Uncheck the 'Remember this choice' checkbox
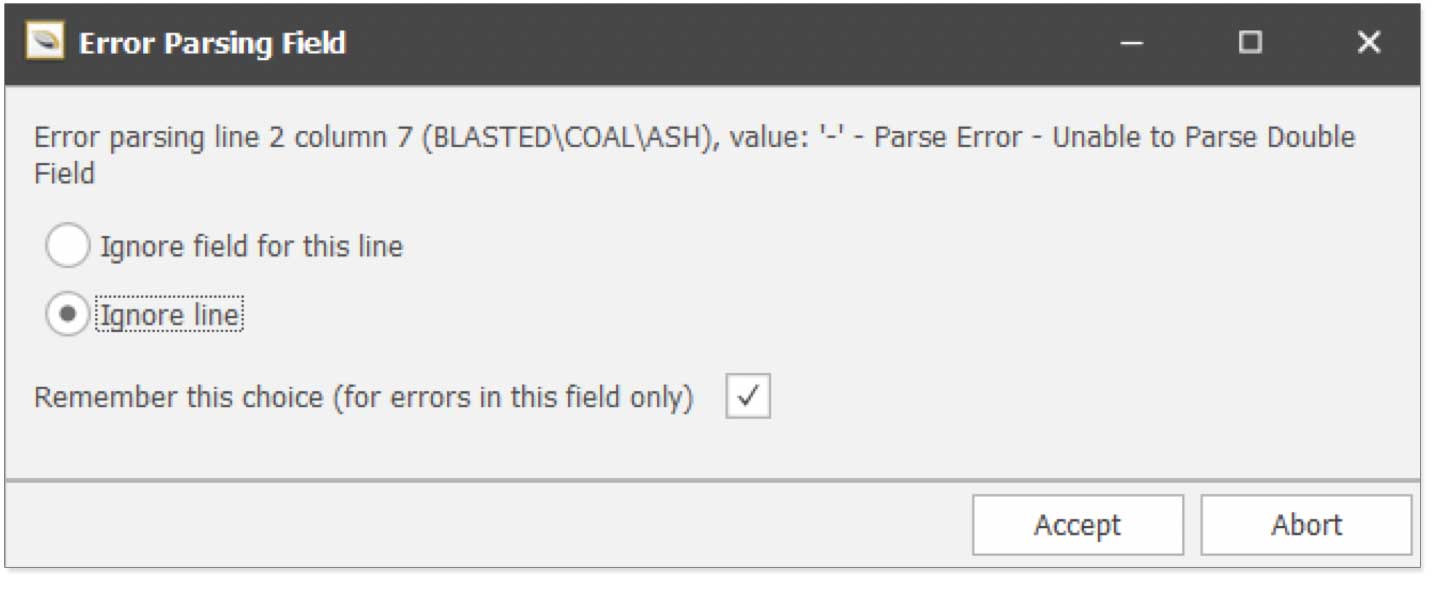 click(748, 397)
